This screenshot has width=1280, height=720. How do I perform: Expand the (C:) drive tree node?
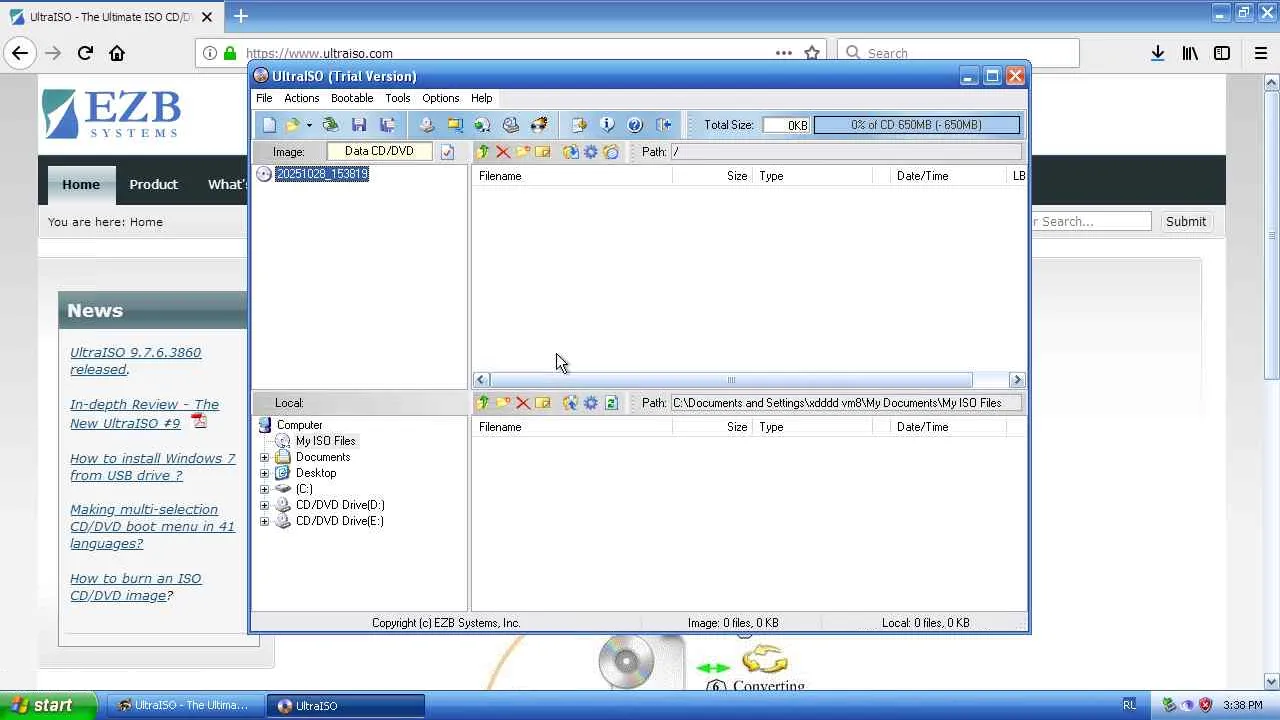coord(264,489)
